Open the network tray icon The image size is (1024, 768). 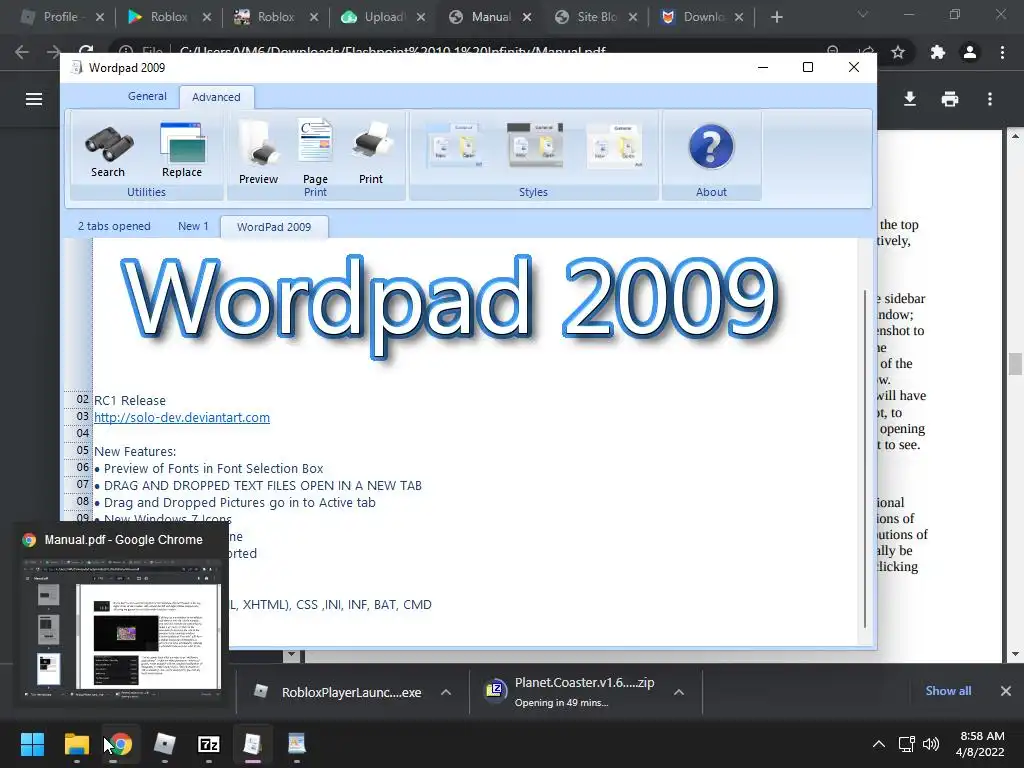pyautogui.click(x=906, y=744)
